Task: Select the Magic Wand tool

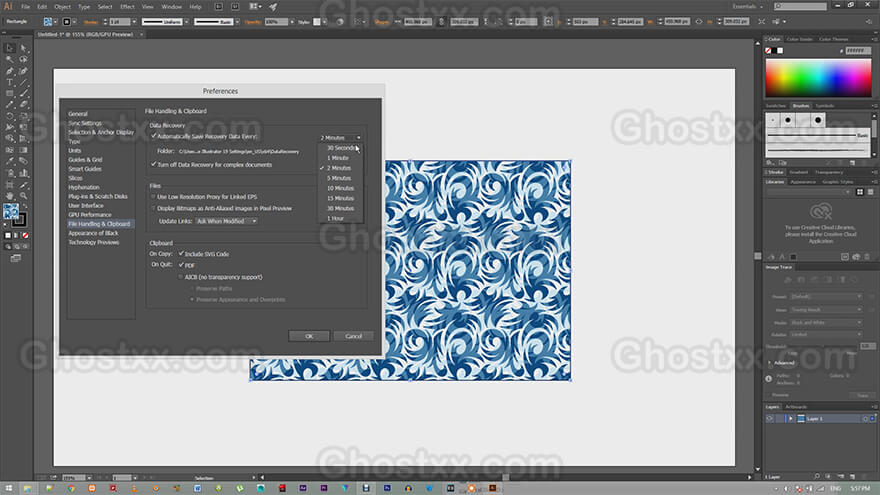Action: point(10,59)
